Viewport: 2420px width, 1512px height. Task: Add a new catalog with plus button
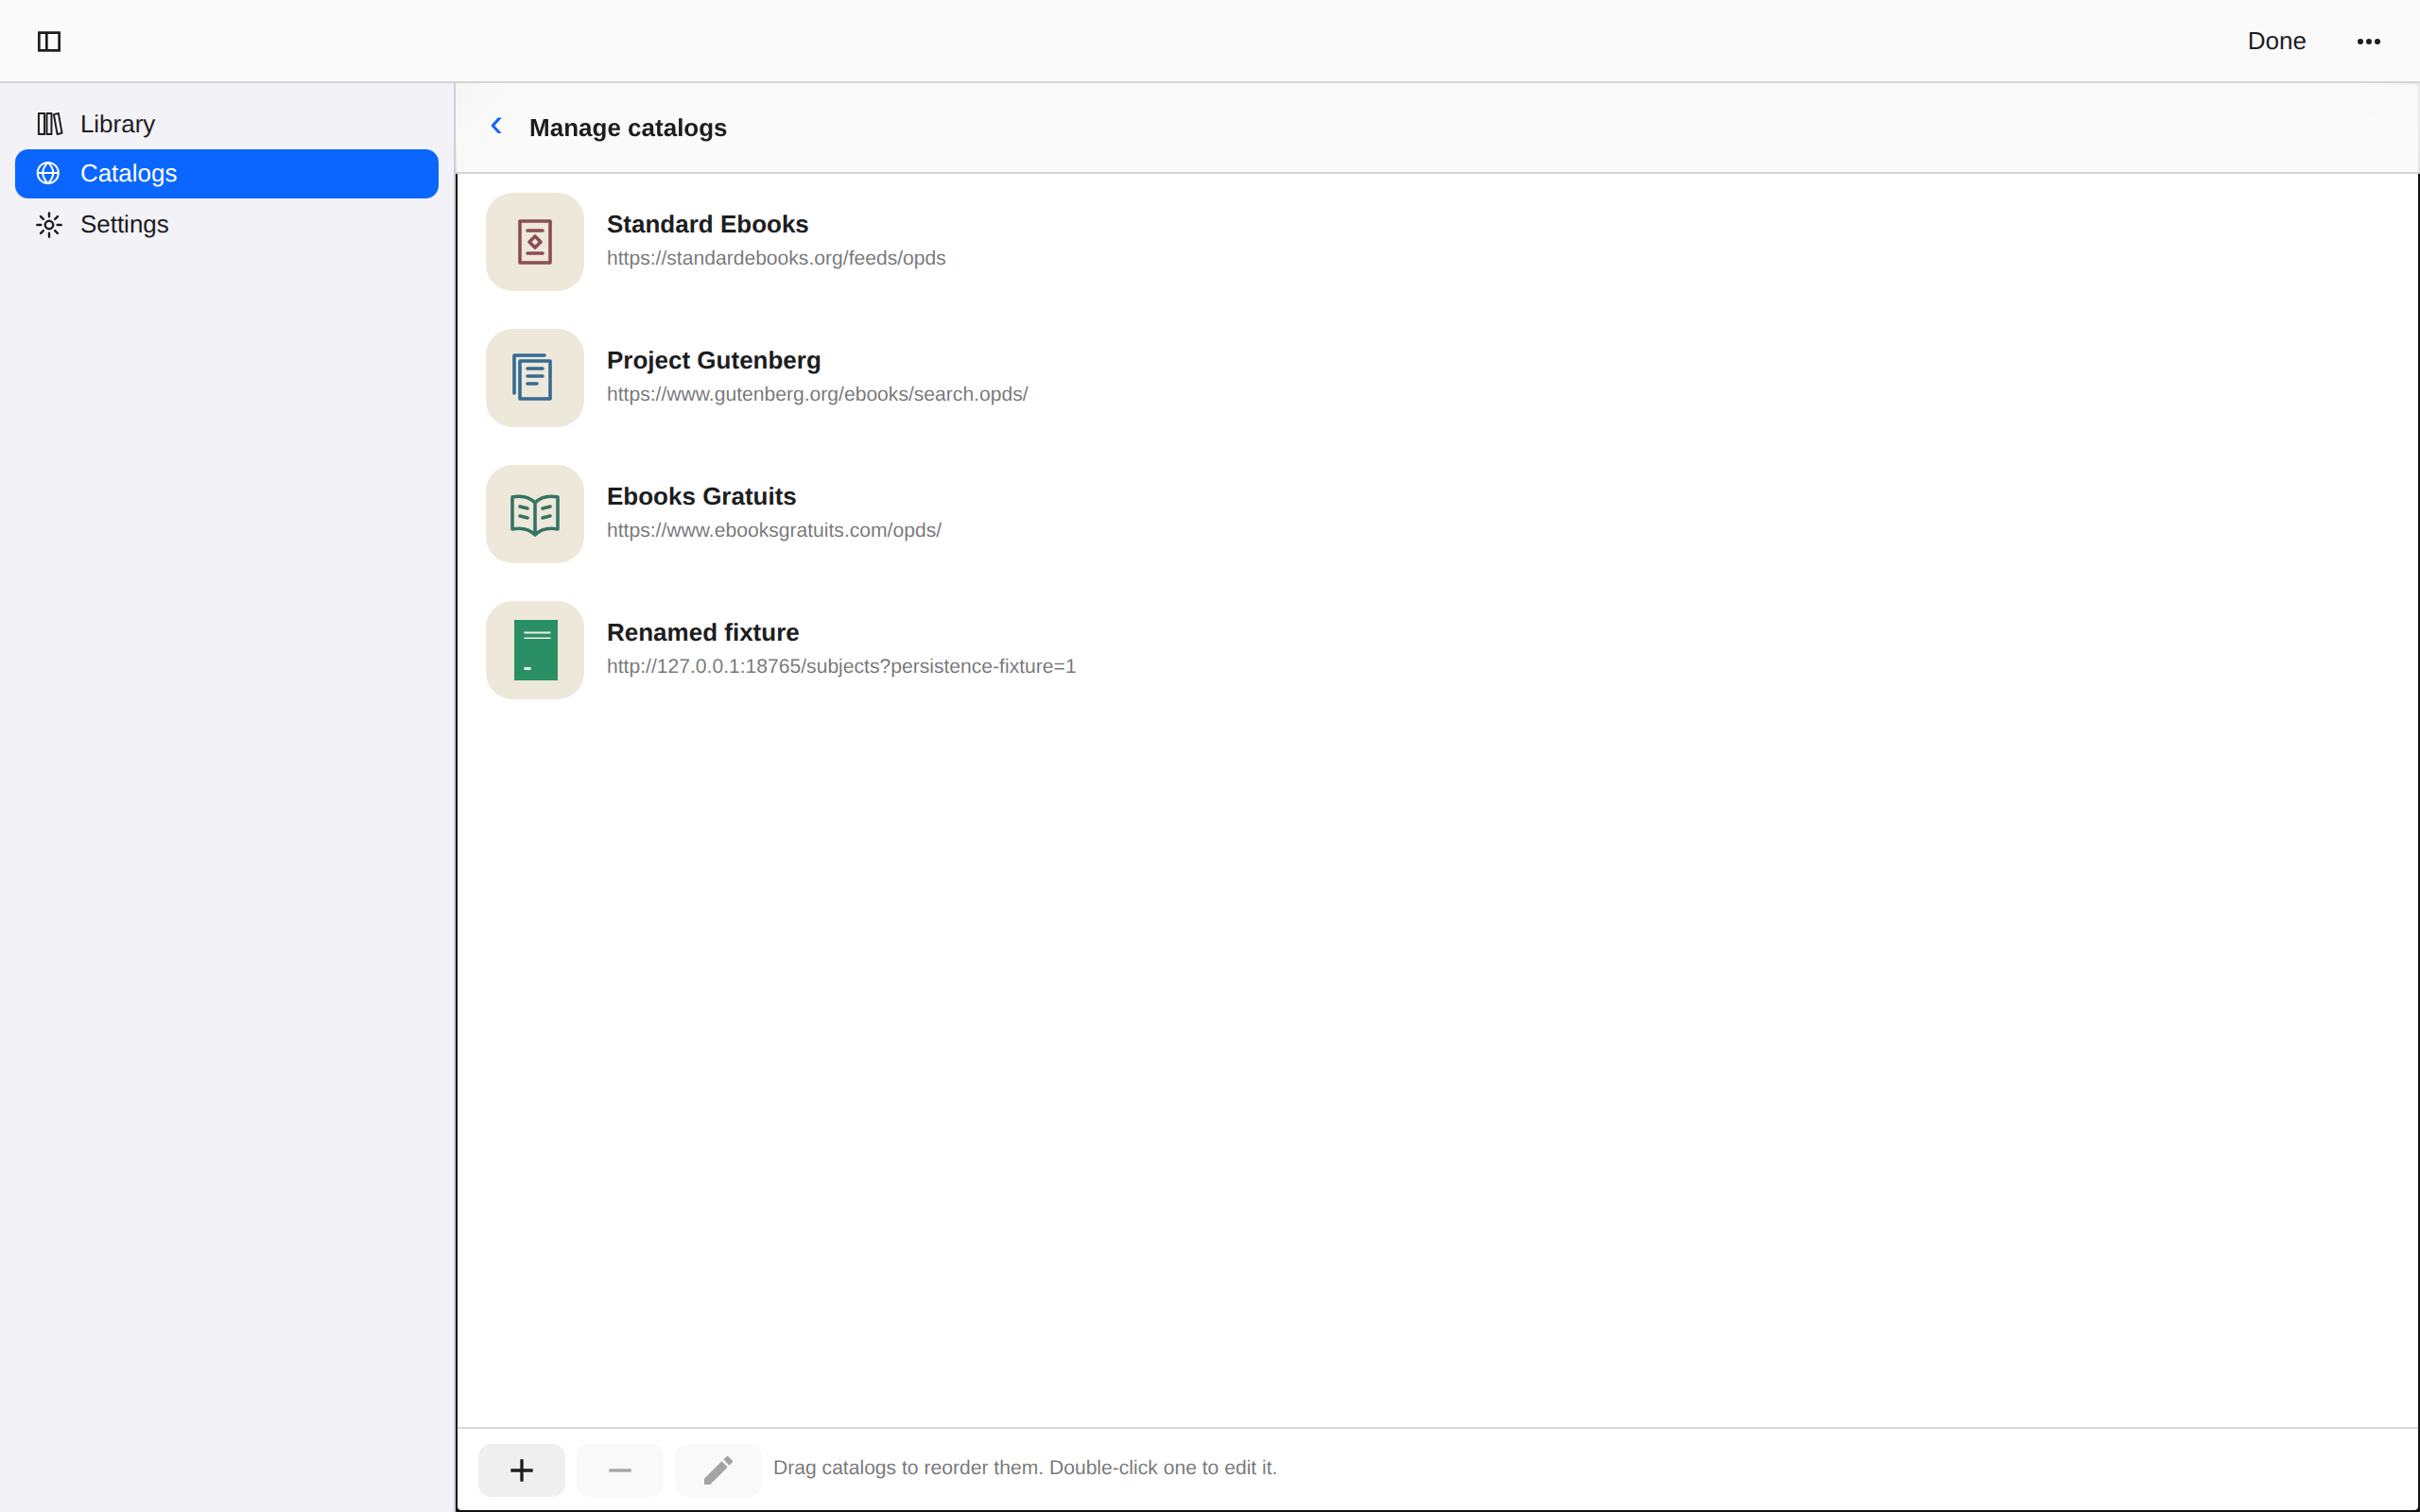pyautogui.click(x=521, y=1470)
